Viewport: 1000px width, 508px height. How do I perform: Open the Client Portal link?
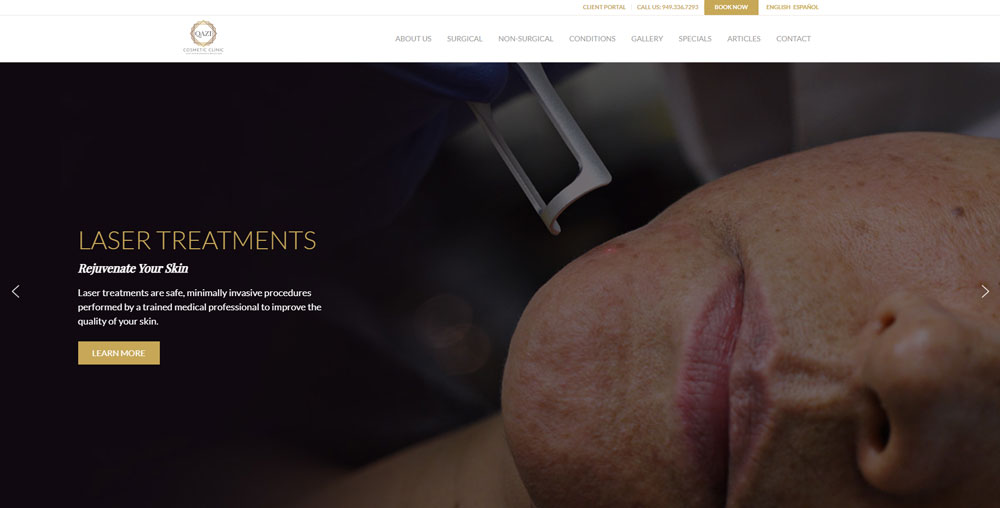(604, 8)
